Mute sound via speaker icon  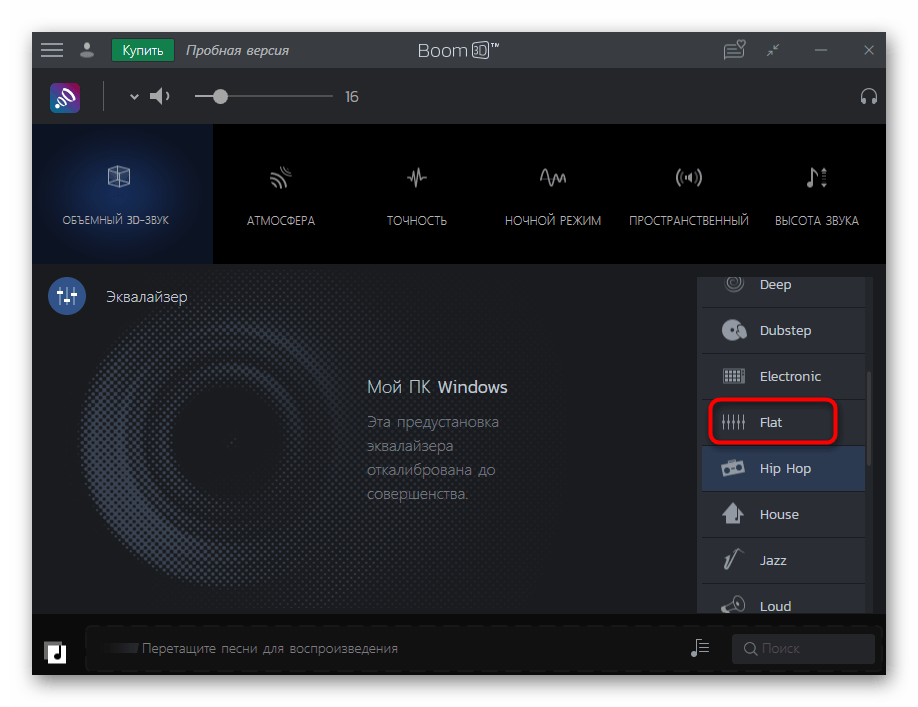[159, 96]
